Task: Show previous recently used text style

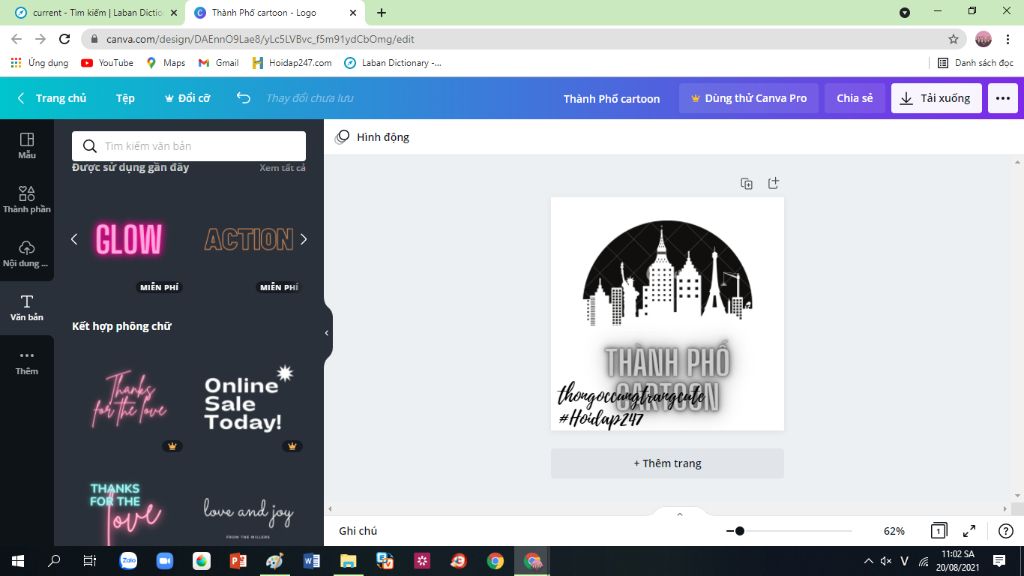Action: [x=74, y=240]
